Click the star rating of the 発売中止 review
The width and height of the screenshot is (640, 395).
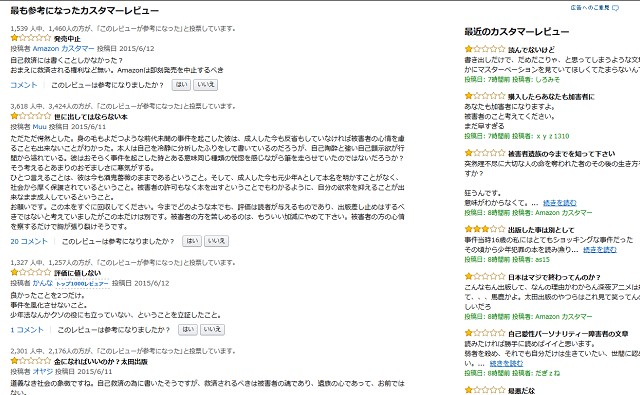coord(31,38)
